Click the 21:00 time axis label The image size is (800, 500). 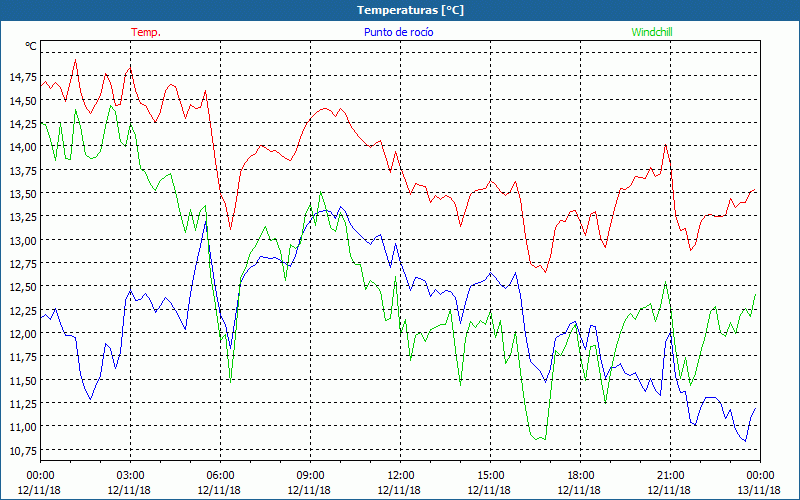tap(670, 476)
